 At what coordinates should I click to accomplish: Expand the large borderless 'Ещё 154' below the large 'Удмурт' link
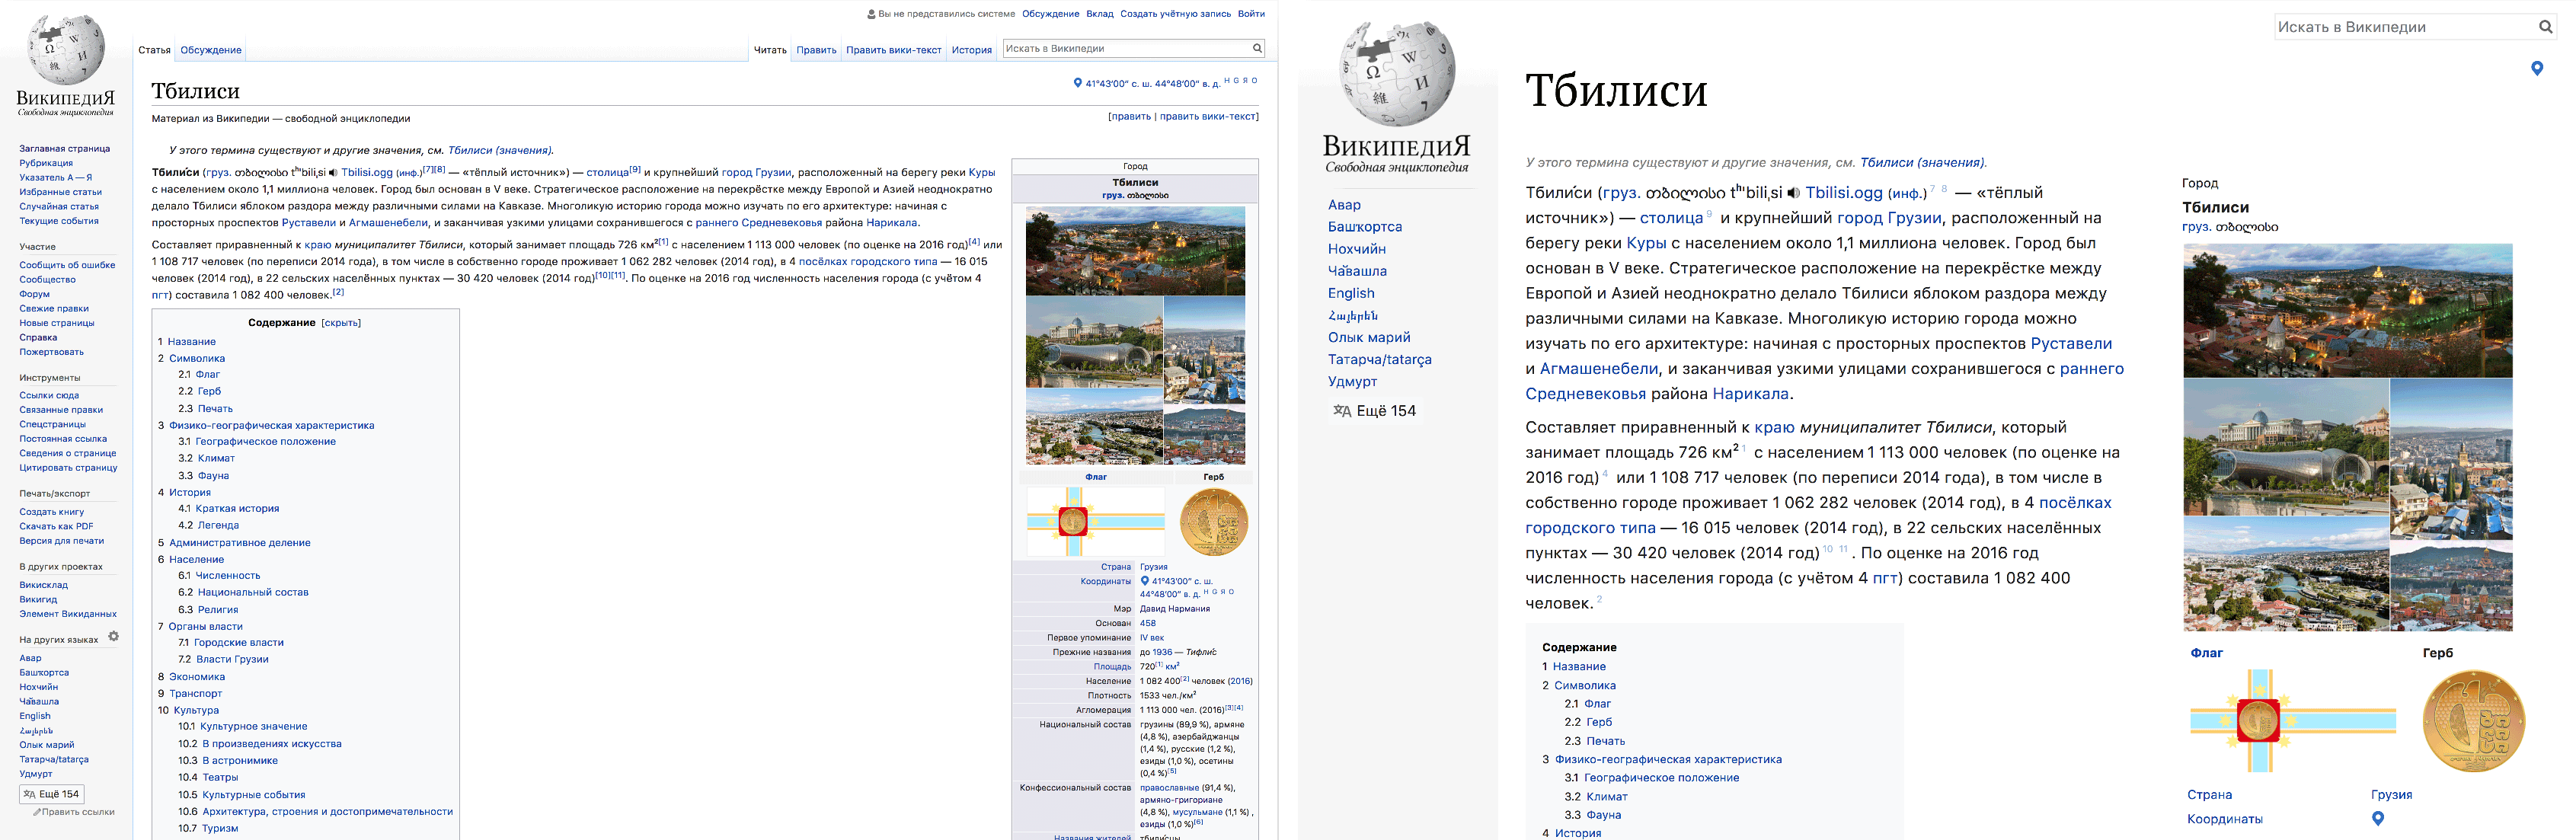[x=1375, y=411]
